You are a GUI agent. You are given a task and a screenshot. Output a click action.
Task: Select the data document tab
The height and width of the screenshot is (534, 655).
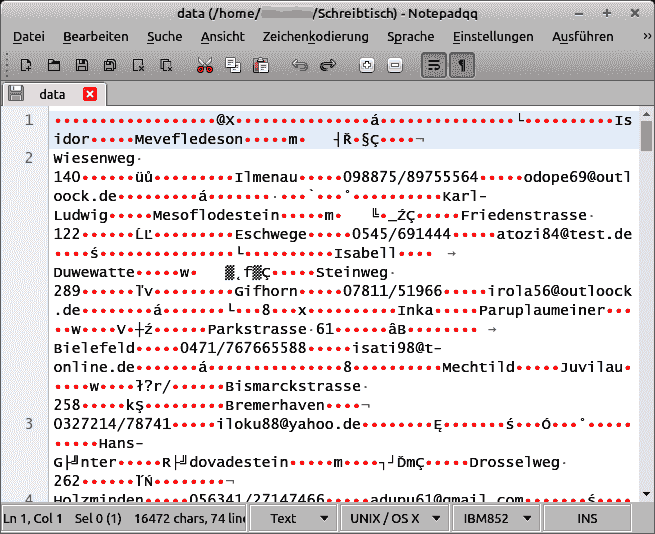pos(54,94)
